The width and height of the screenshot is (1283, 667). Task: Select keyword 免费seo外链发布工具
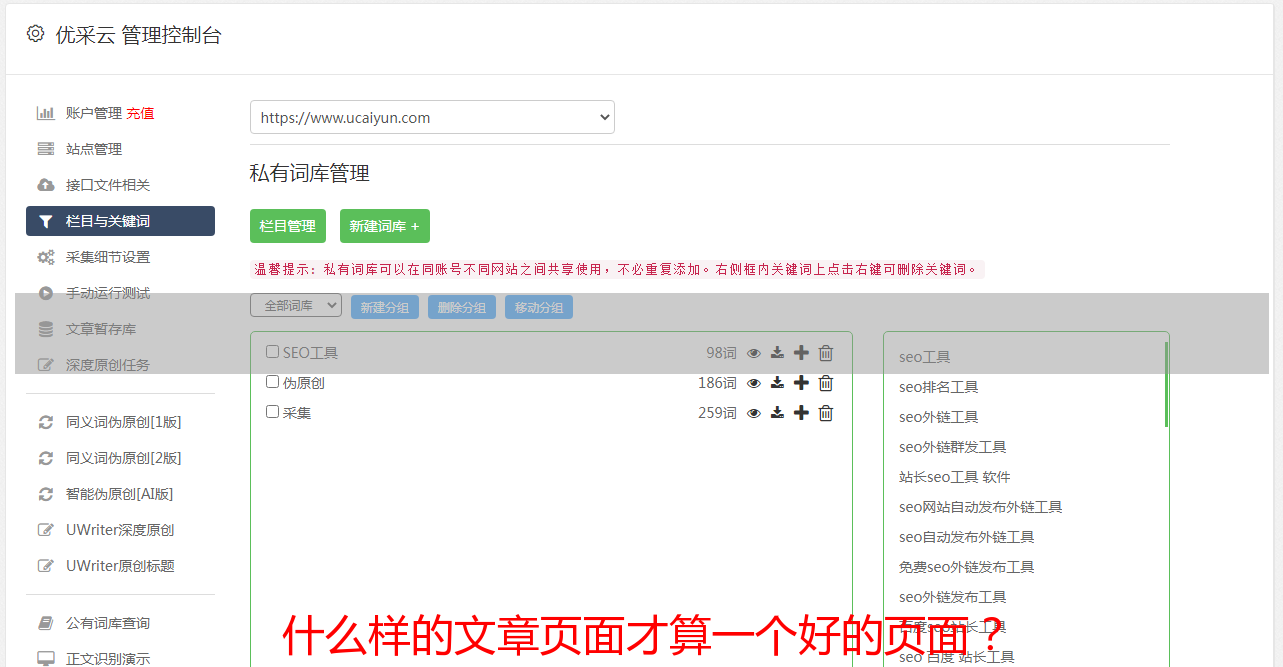coord(966,567)
